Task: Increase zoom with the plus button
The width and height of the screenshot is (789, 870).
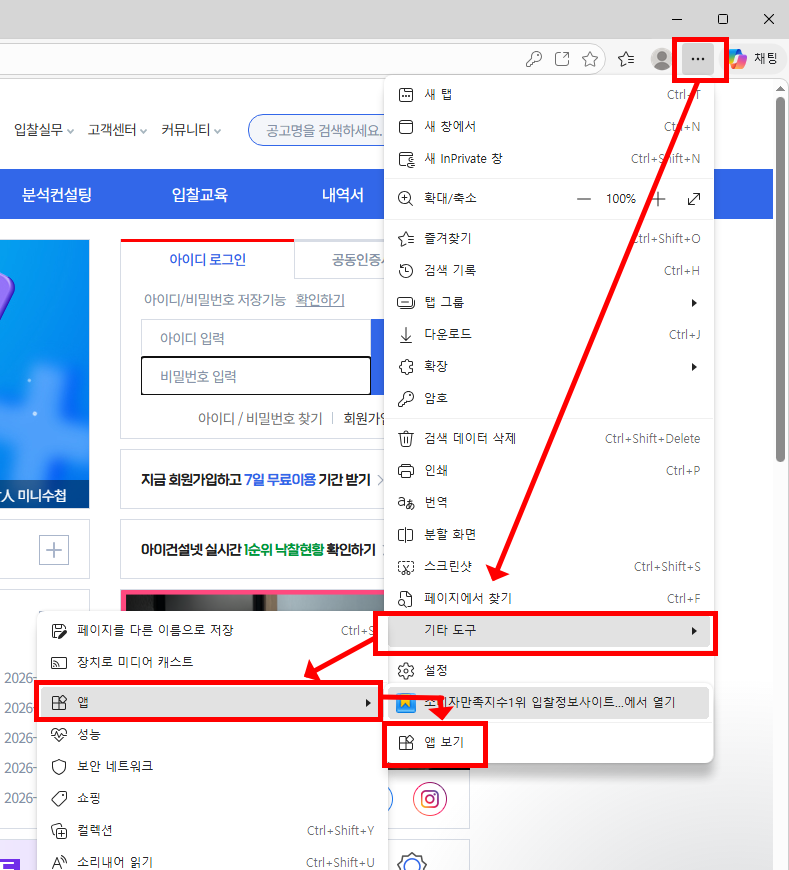Action: [658, 199]
